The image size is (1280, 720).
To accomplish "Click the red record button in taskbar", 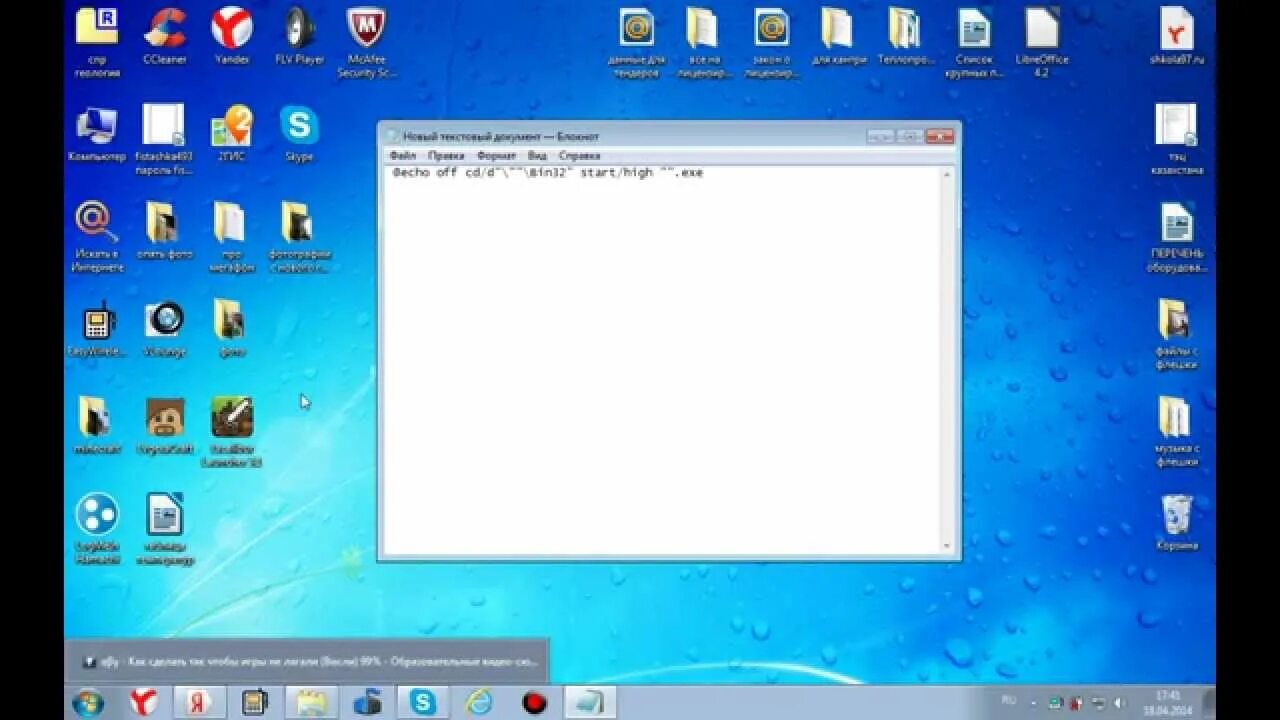I will pos(535,702).
